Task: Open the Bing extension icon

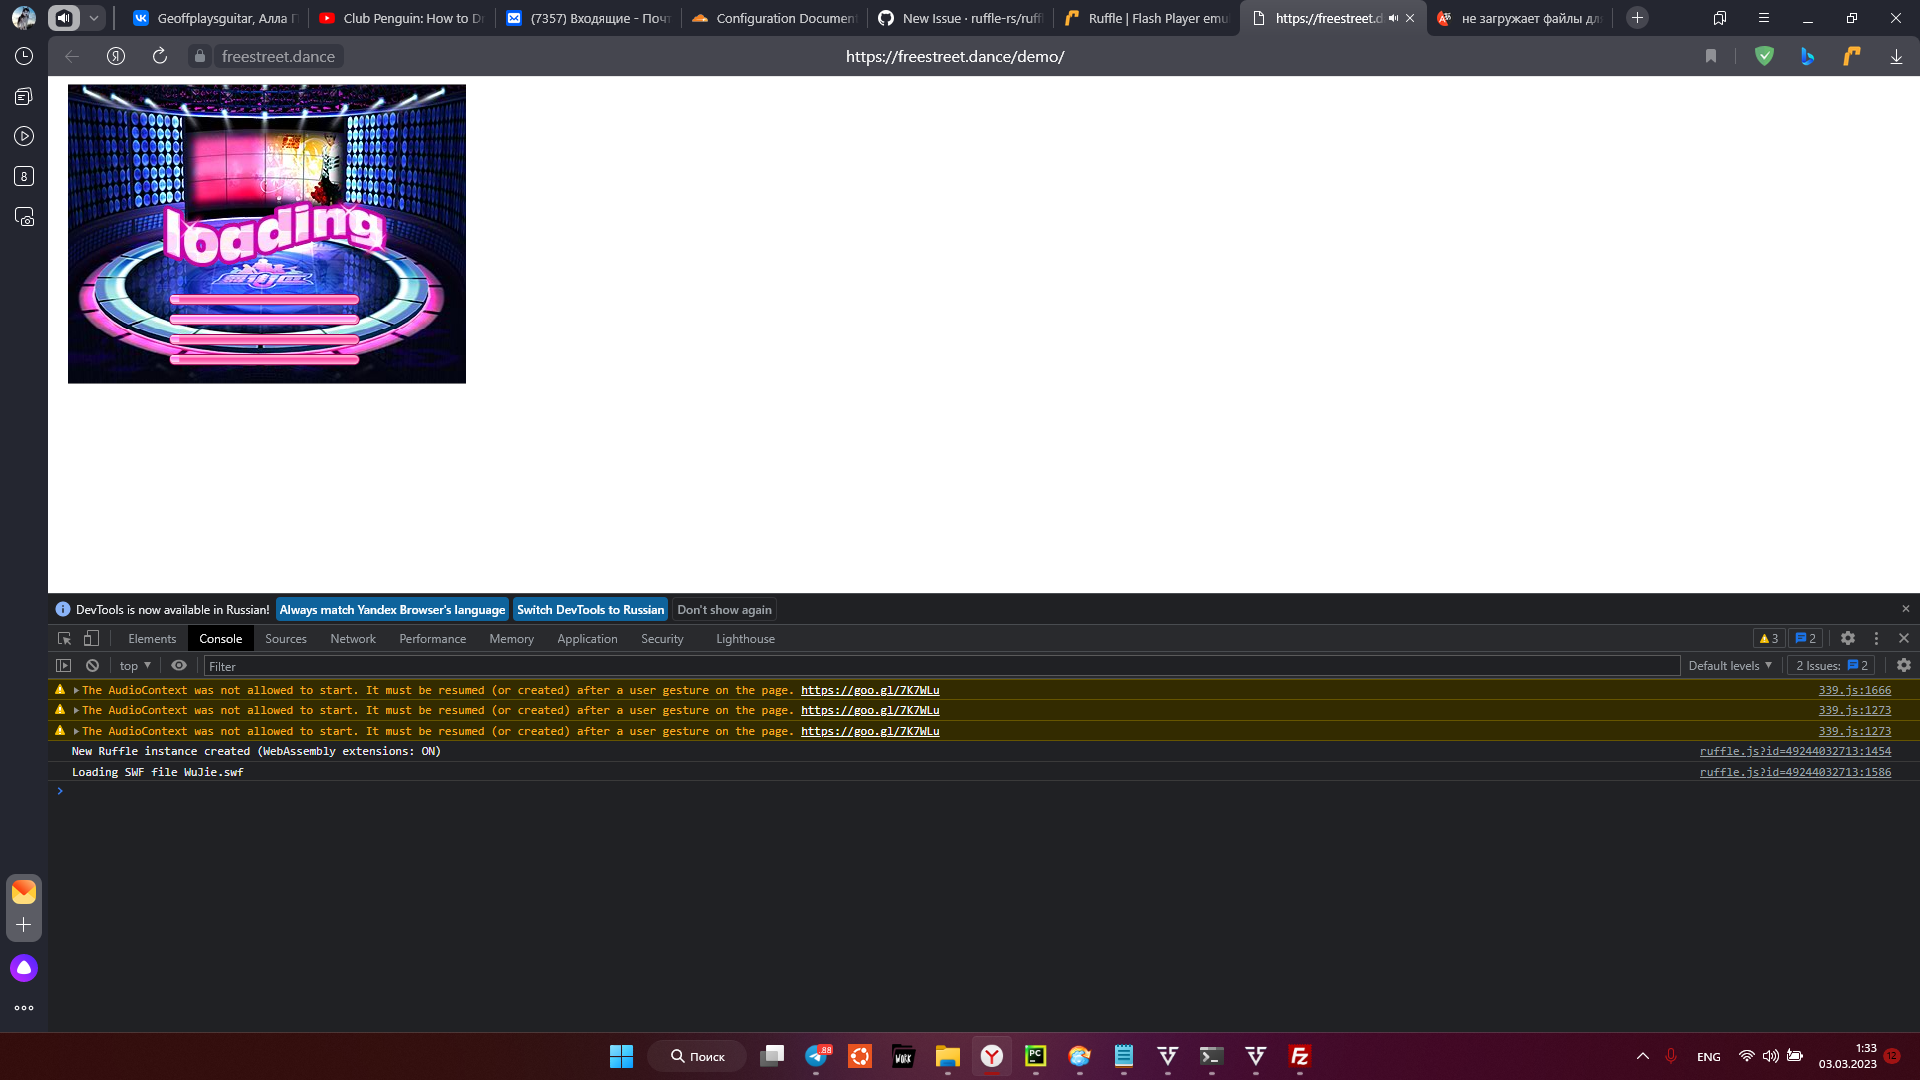Action: [x=1808, y=56]
